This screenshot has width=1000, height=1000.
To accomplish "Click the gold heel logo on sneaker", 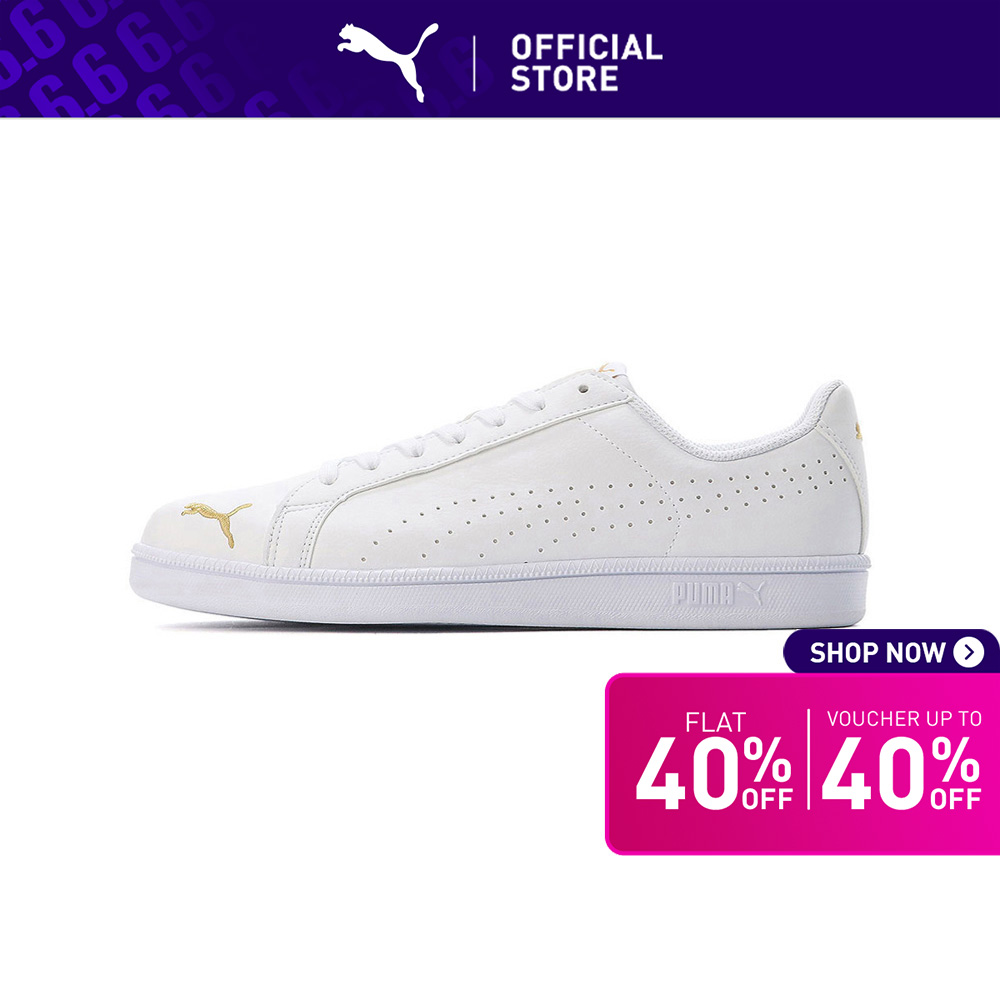I will (858, 430).
